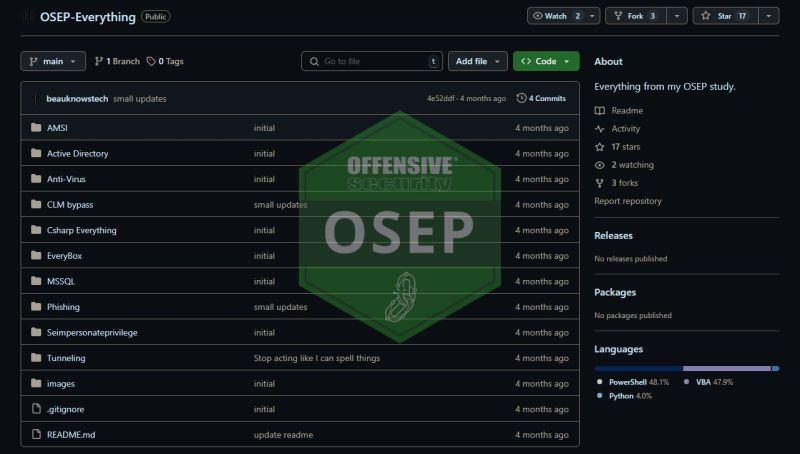
Task: Open the 'update readme' commit message
Action: pos(283,435)
